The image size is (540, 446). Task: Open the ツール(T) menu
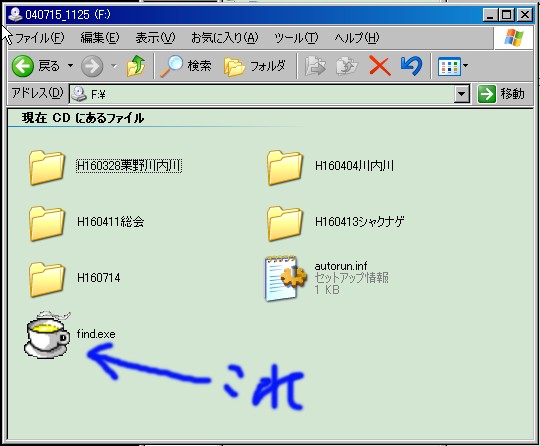(x=296, y=38)
